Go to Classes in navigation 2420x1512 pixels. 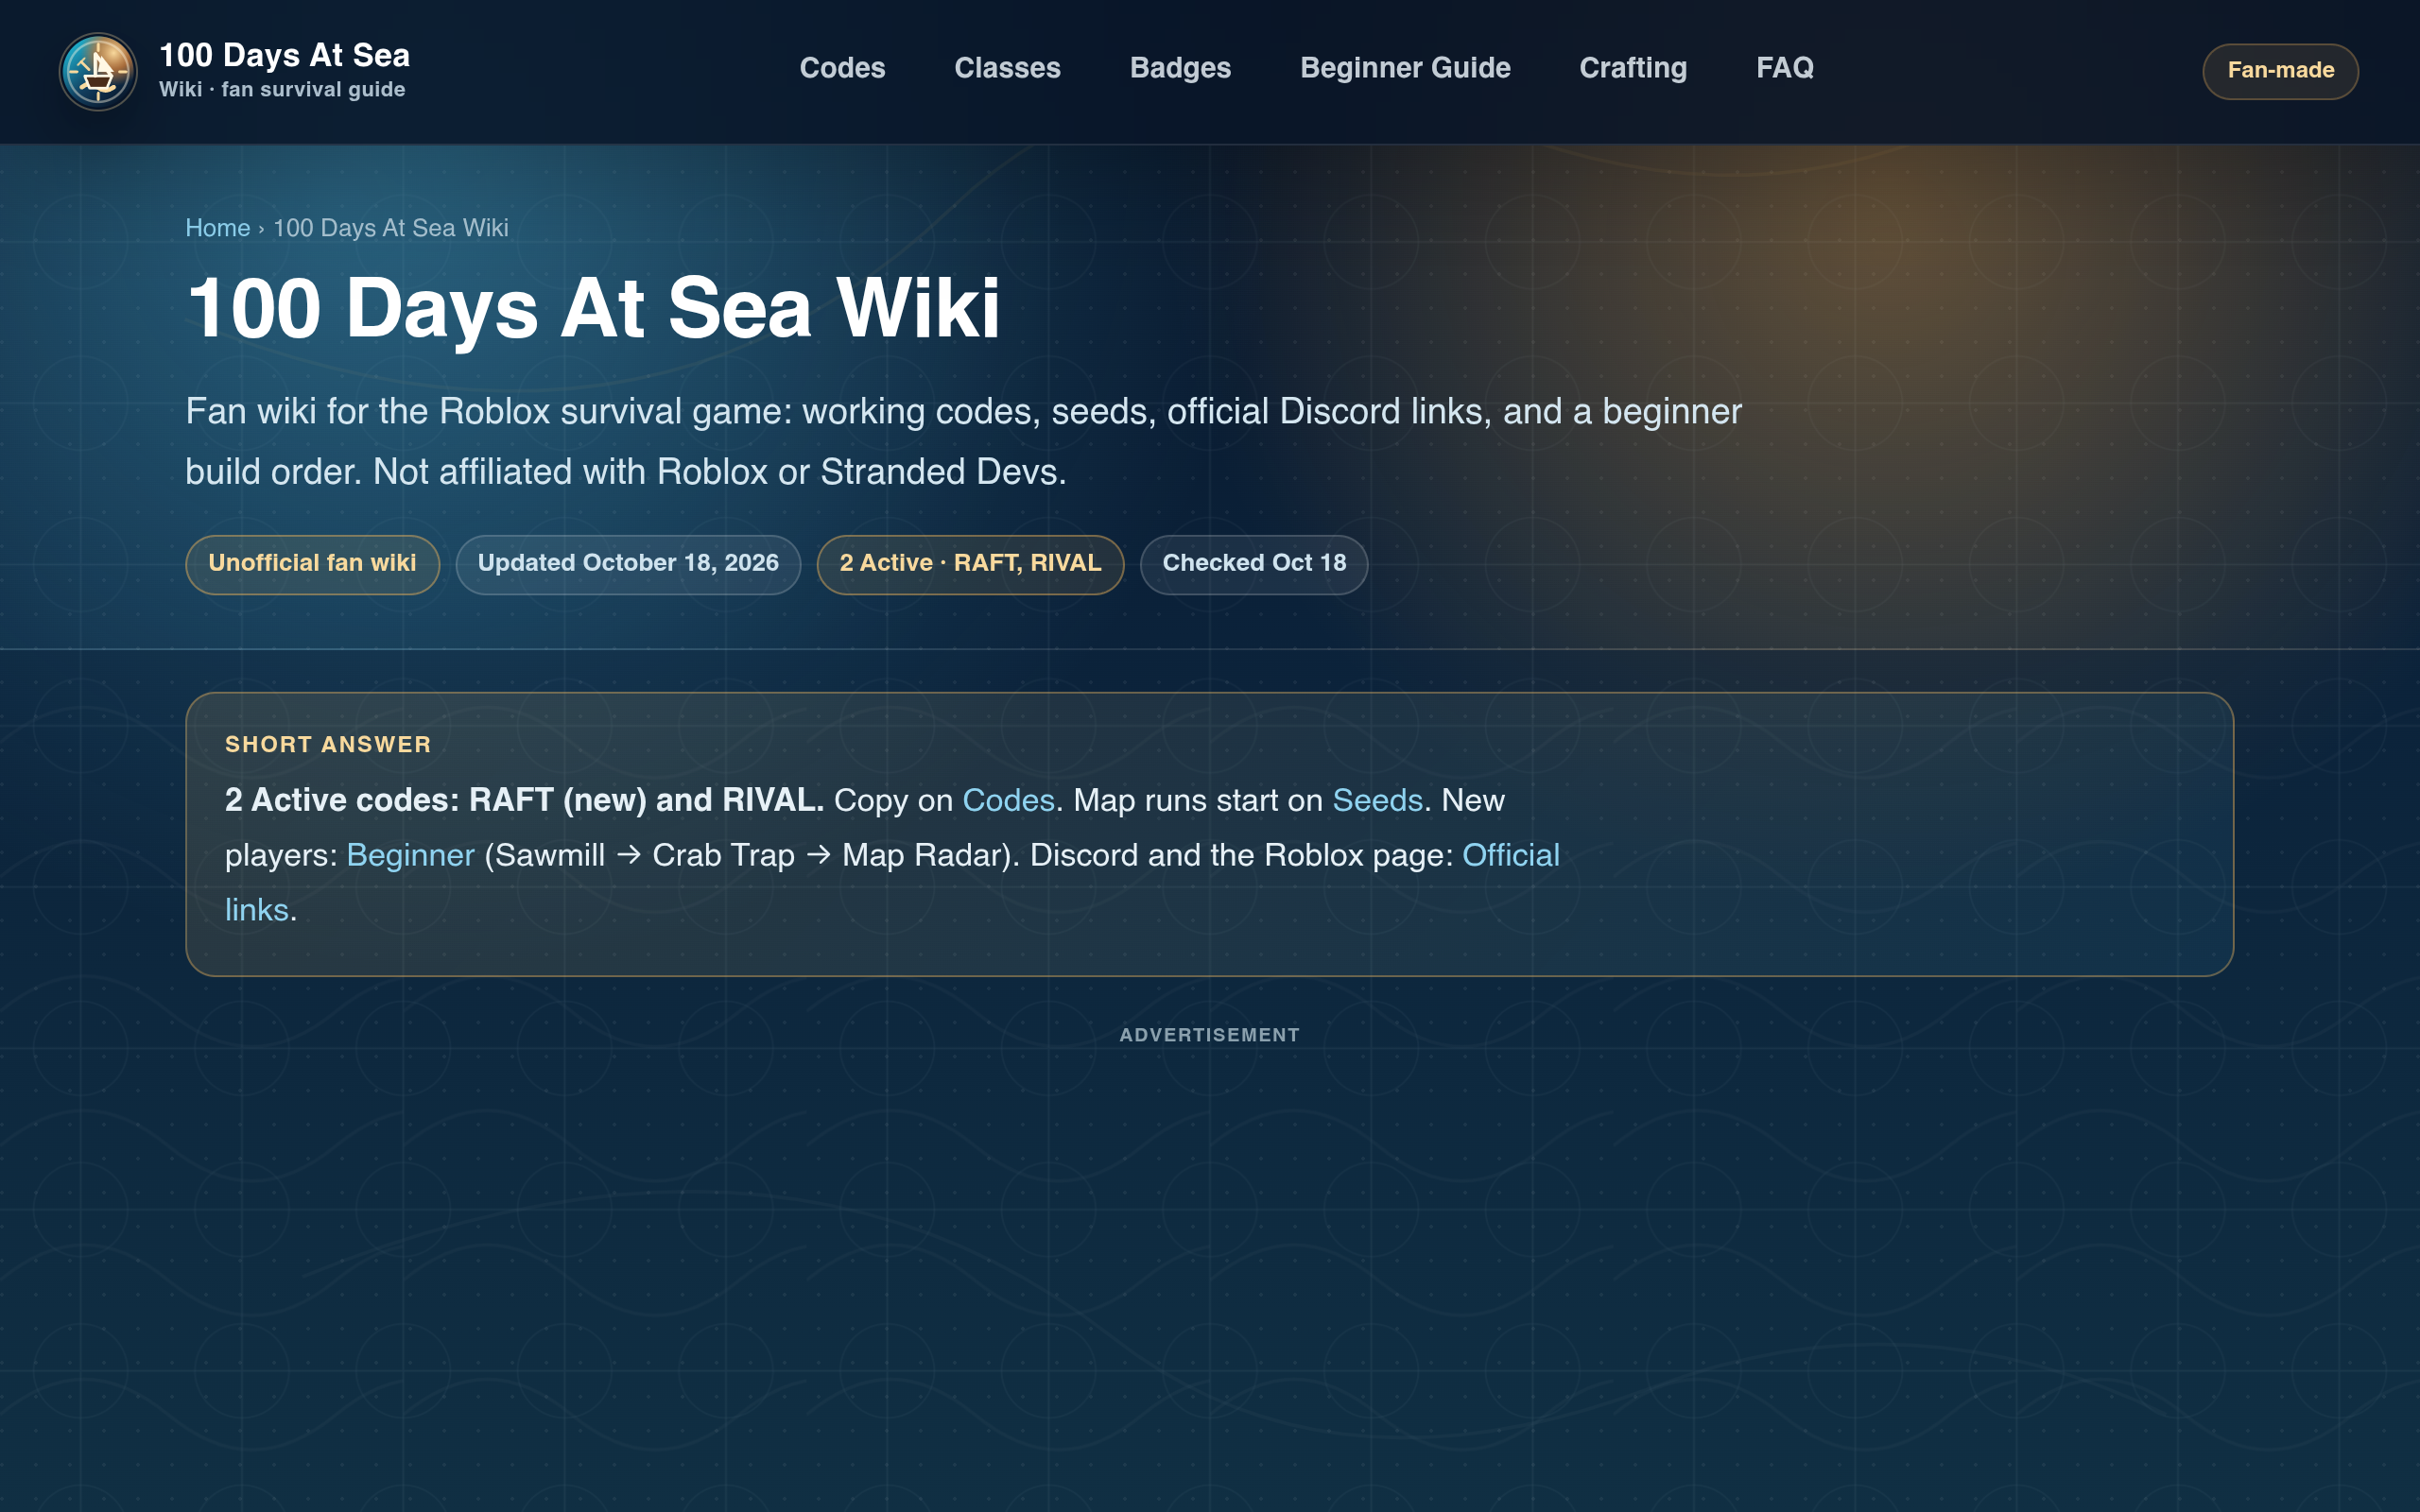(1007, 68)
